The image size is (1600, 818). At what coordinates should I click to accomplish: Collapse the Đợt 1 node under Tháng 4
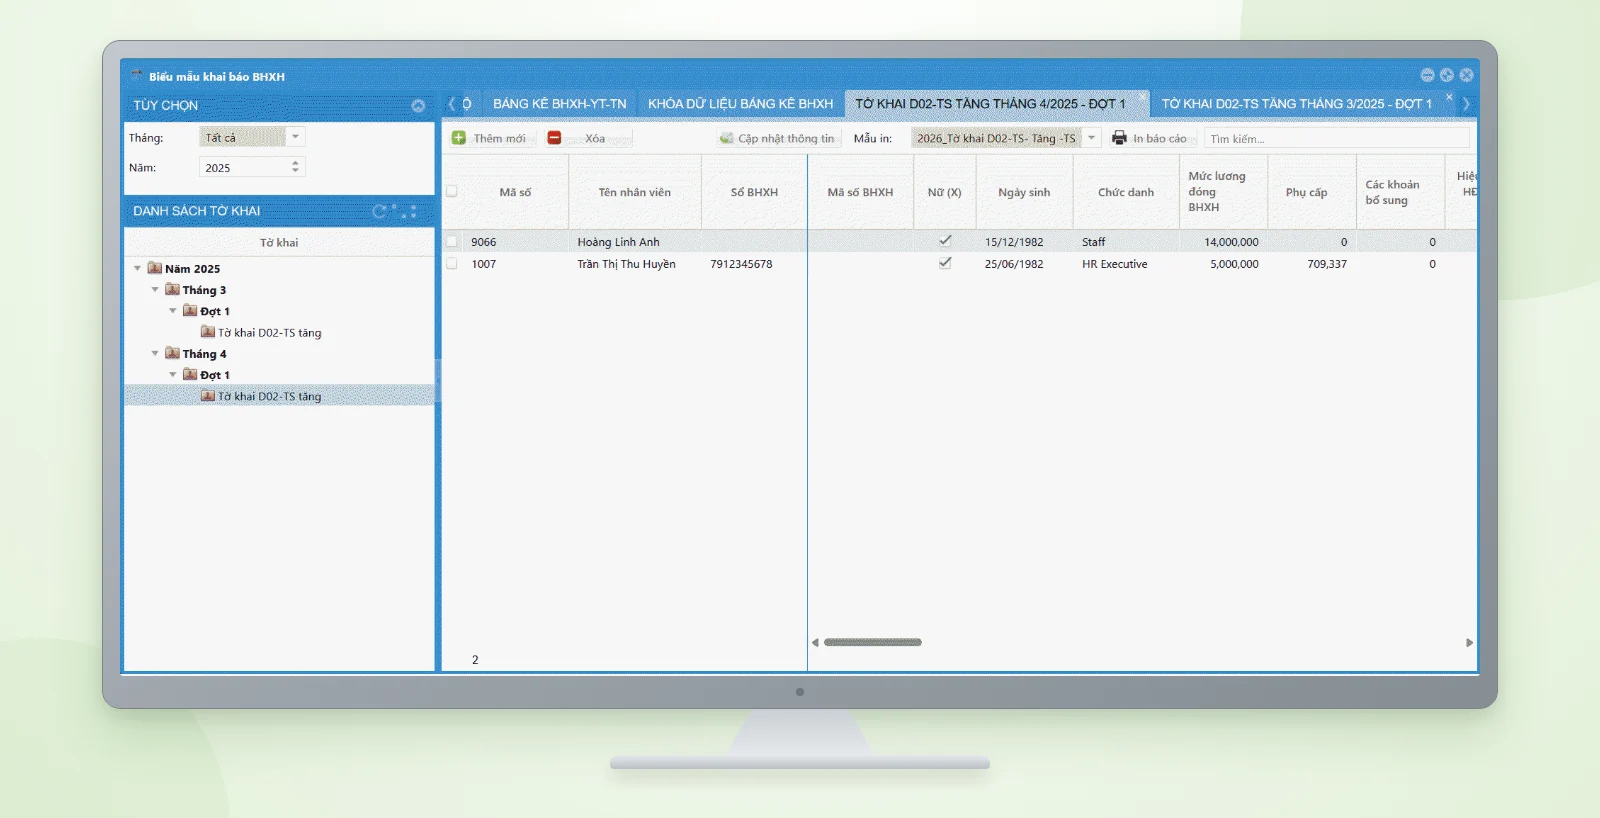[x=173, y=375]
